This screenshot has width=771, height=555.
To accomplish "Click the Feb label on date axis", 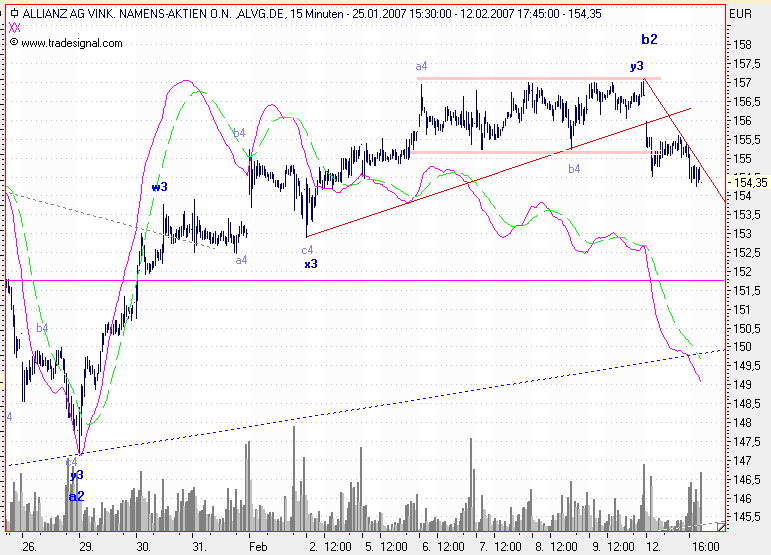I will point(255,546).
